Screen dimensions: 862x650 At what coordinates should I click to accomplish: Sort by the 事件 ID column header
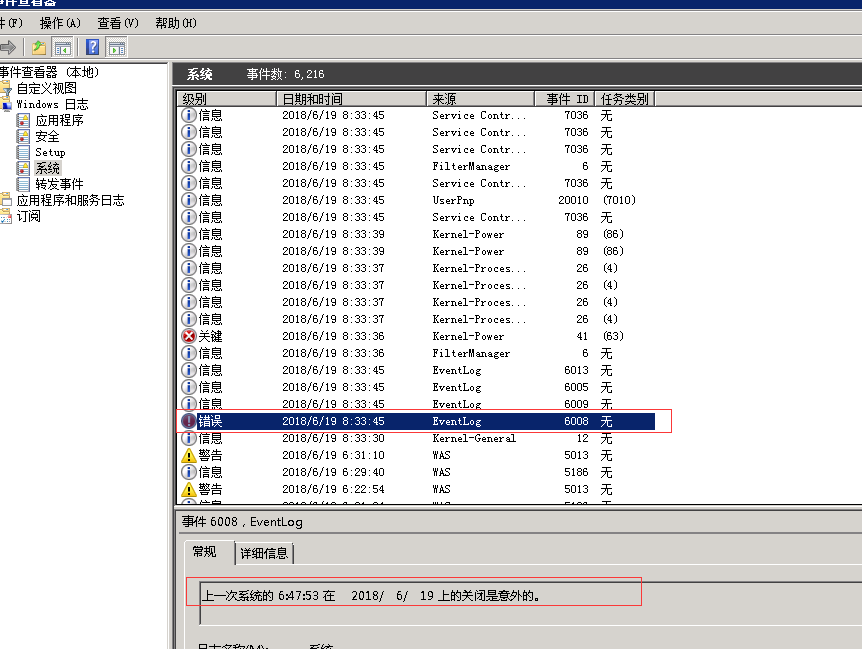pos(567,99)
